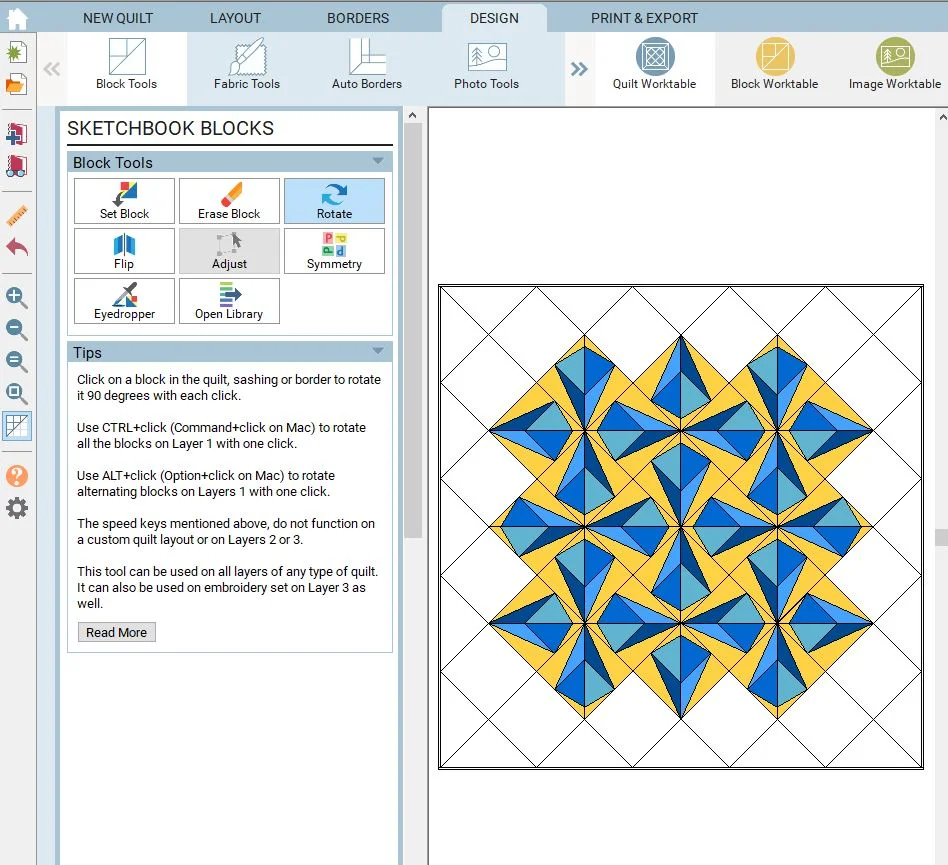Screen dimensions: 948x865
Task: Open the NEW QUILT tab
Action: pos(118,18)
